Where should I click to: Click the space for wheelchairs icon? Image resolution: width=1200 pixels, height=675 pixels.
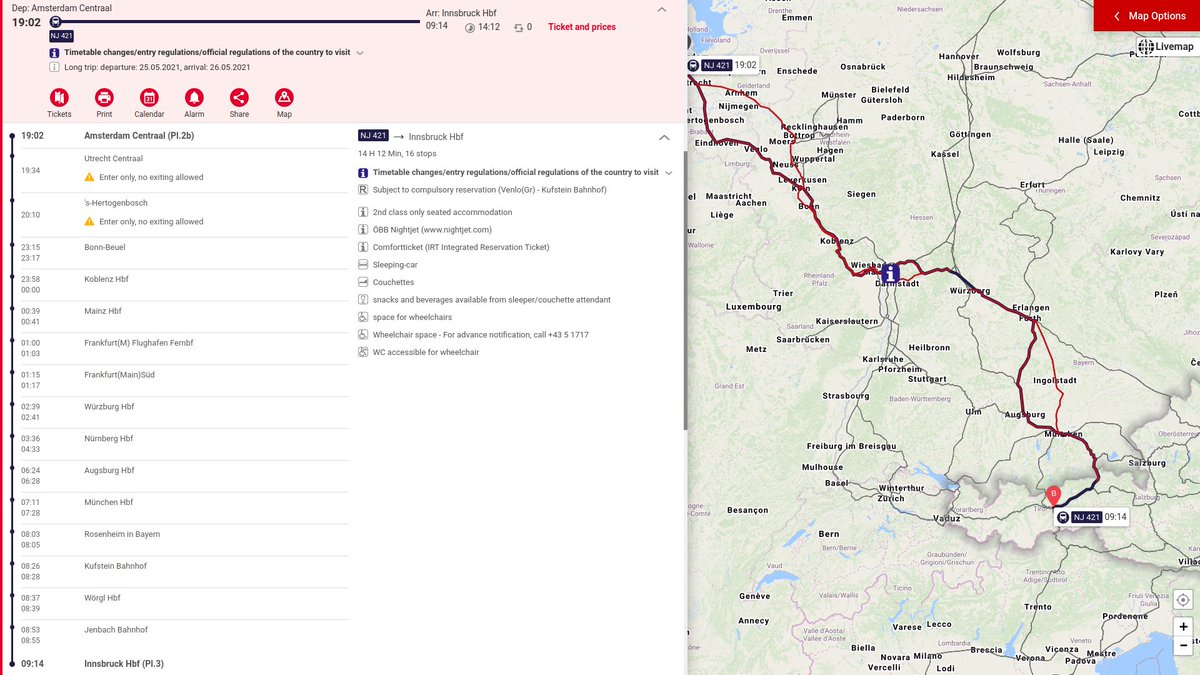[x=363, y=317]
